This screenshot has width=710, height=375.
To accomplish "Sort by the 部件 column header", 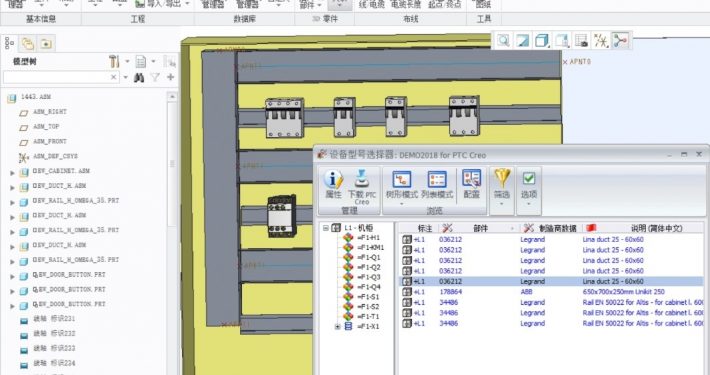I will click(481, 228).
